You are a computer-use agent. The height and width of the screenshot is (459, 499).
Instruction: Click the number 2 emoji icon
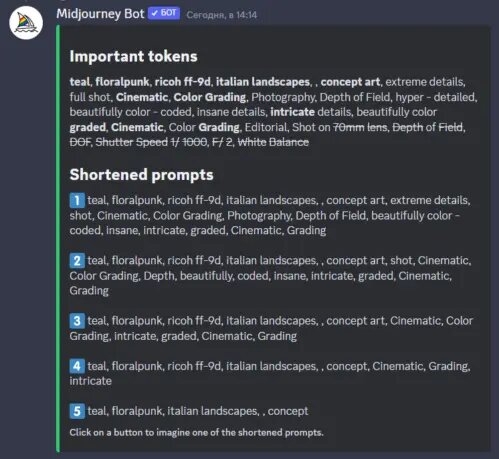click(77, 261)
